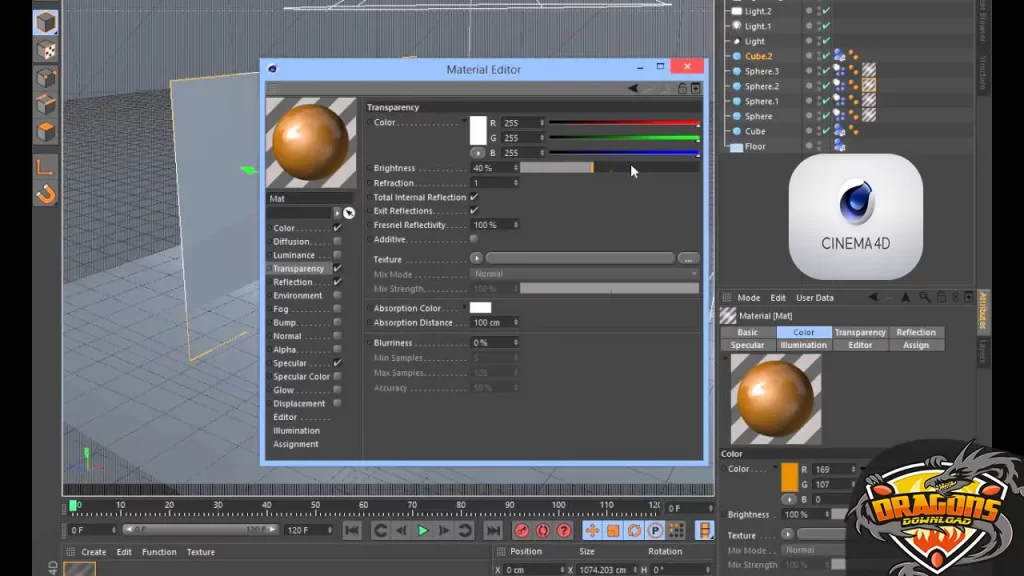Viewport: 1024px width, 576px height.
Task: Open the Edit menu in the attributes panel
Action: pos(778,297)
